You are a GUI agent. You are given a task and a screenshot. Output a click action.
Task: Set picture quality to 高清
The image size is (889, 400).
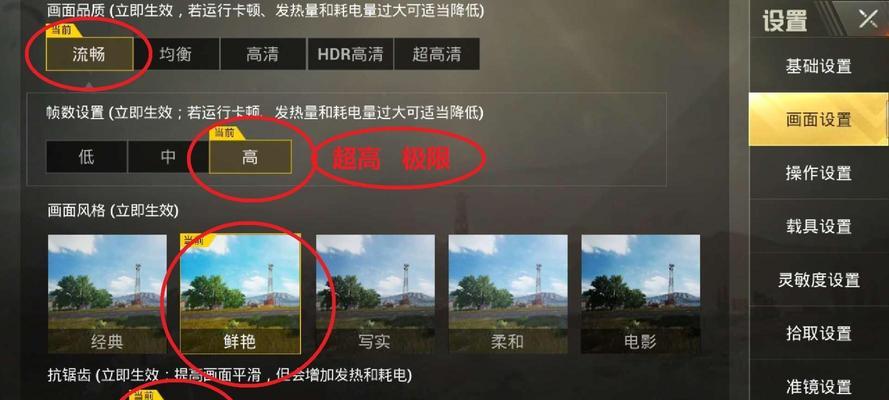point(263,54)
